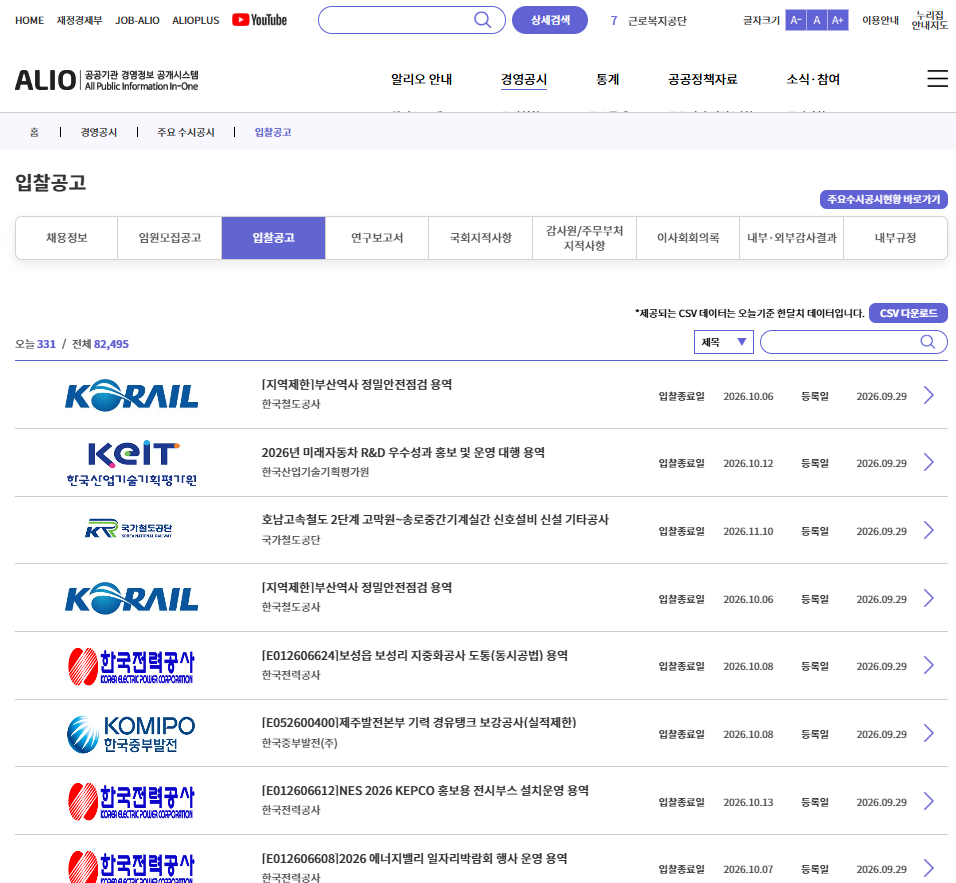Open arrow for 호남고속철도 2단계 row
The height and width of the screenshot is (883, 956).
pos(929,530)
